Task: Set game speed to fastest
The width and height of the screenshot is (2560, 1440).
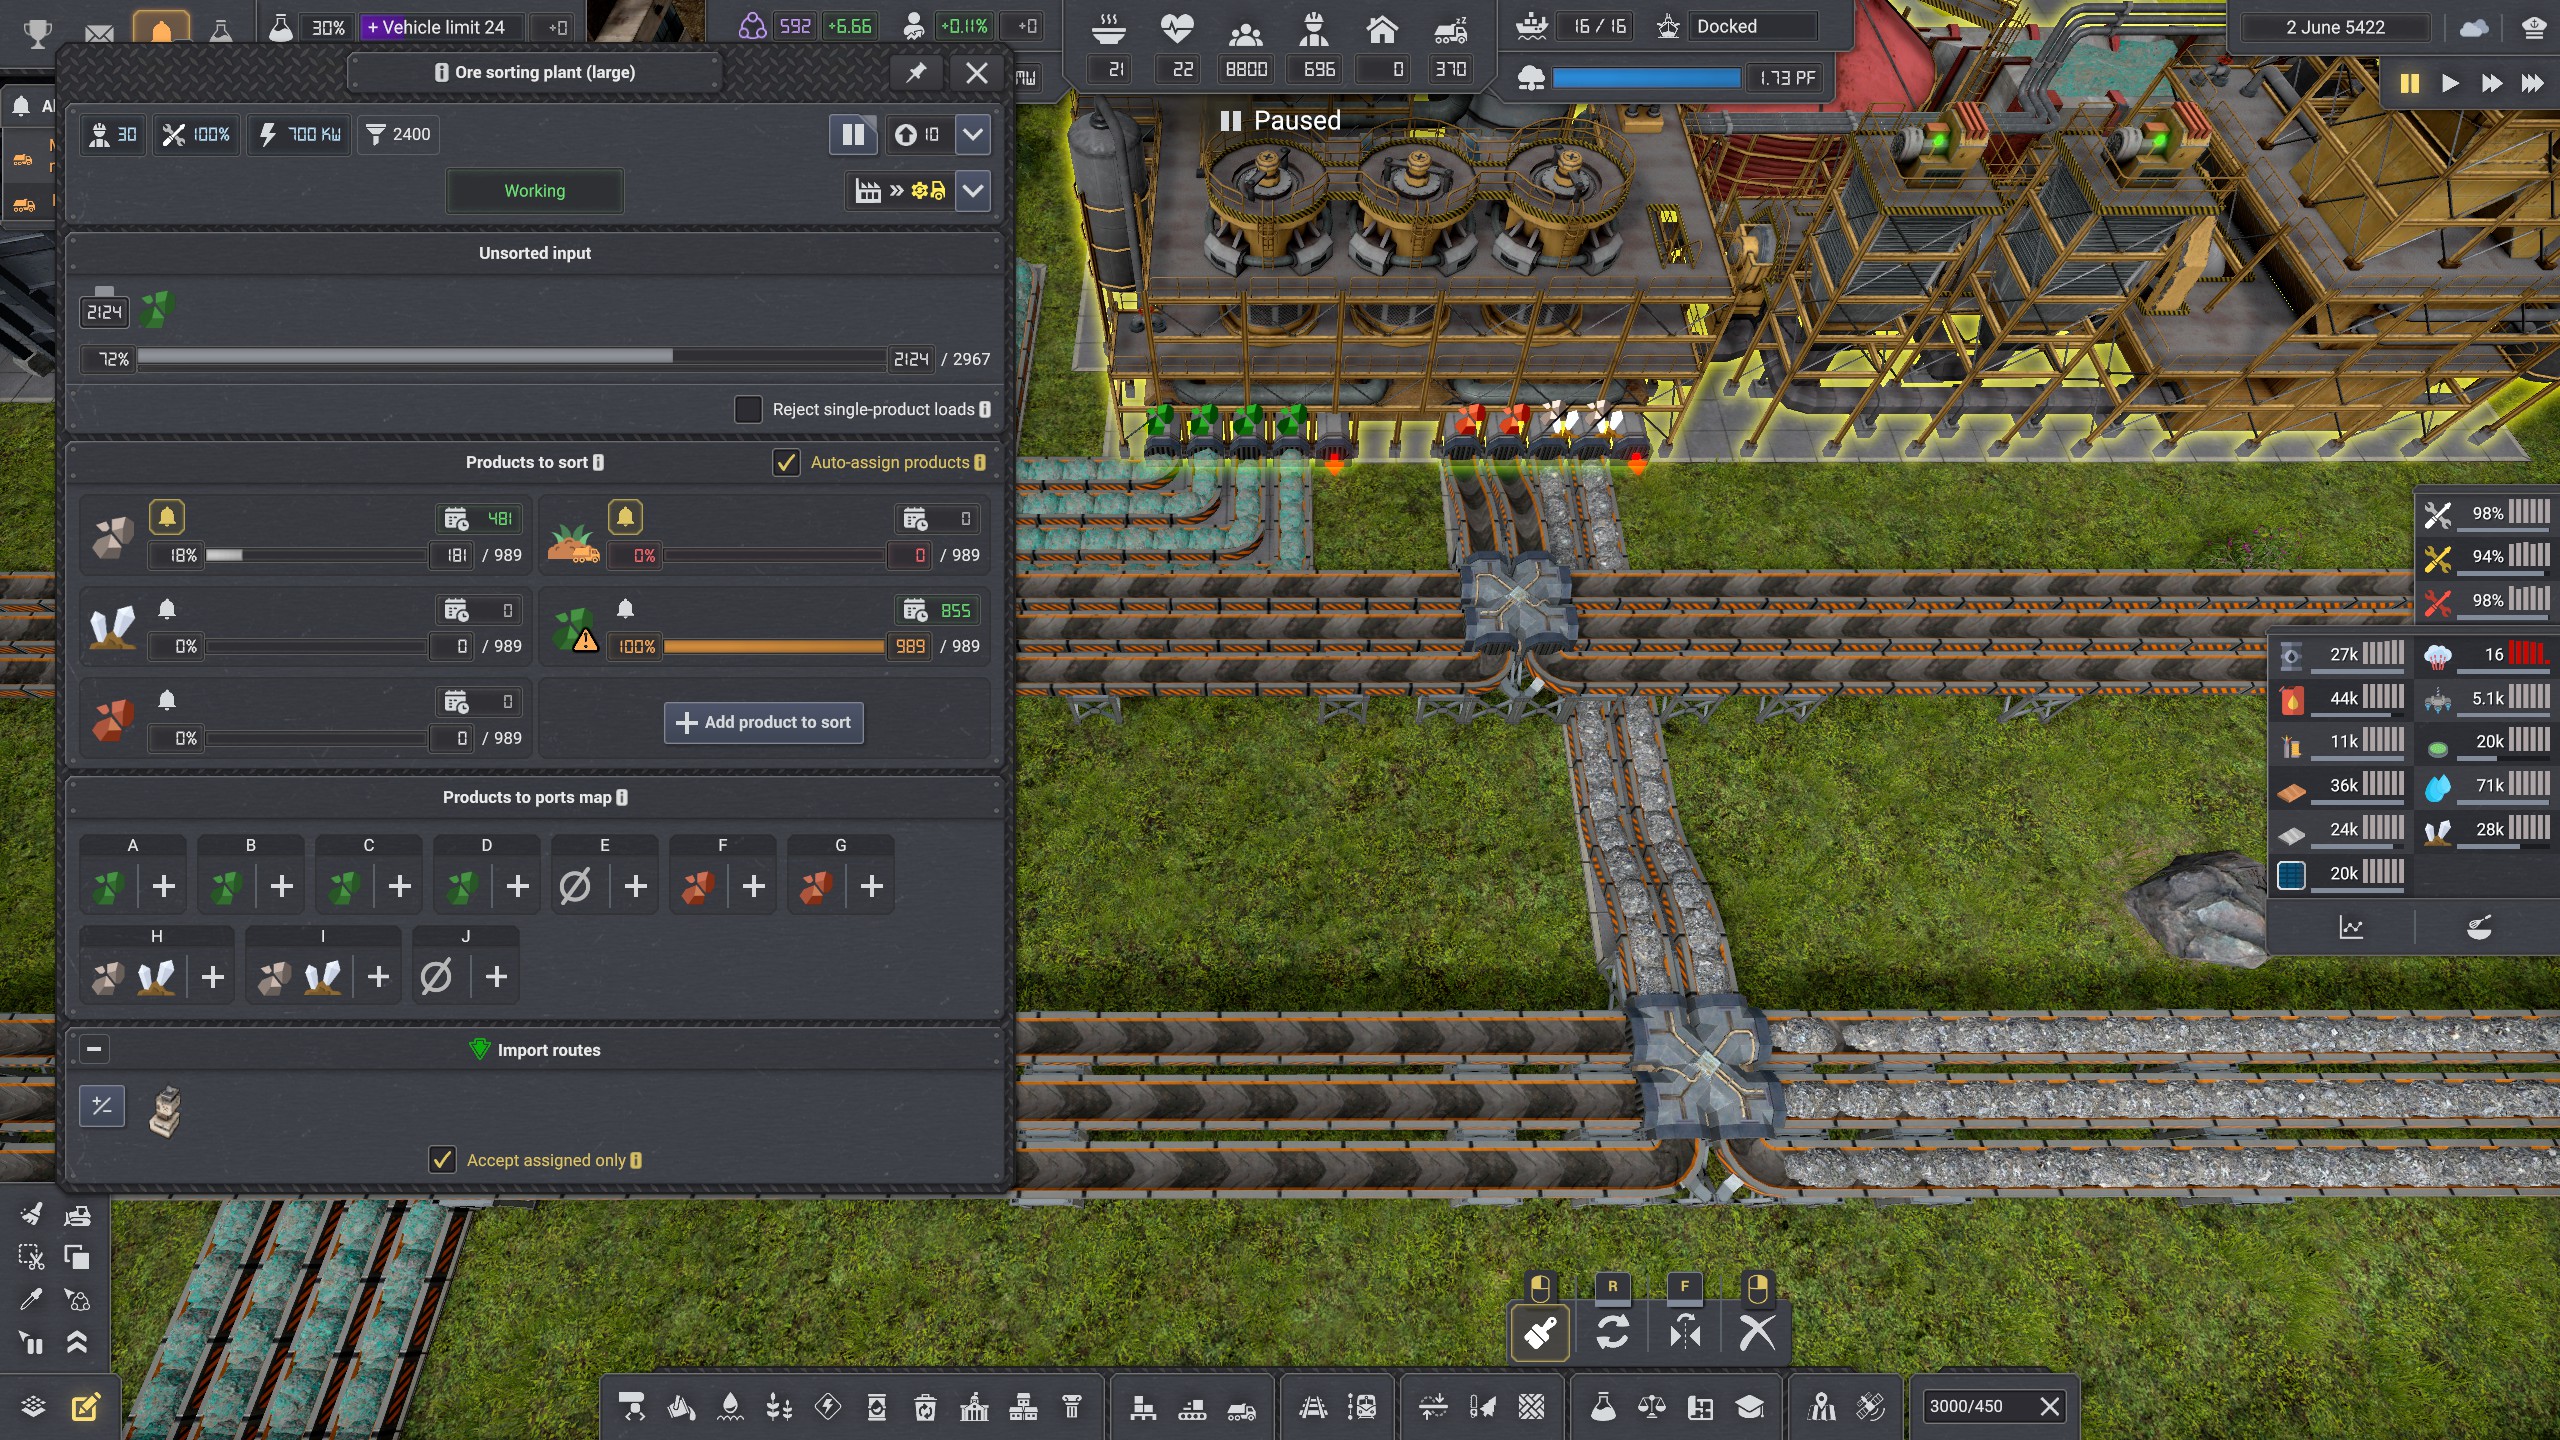Action: click(x=2532, y=83)
